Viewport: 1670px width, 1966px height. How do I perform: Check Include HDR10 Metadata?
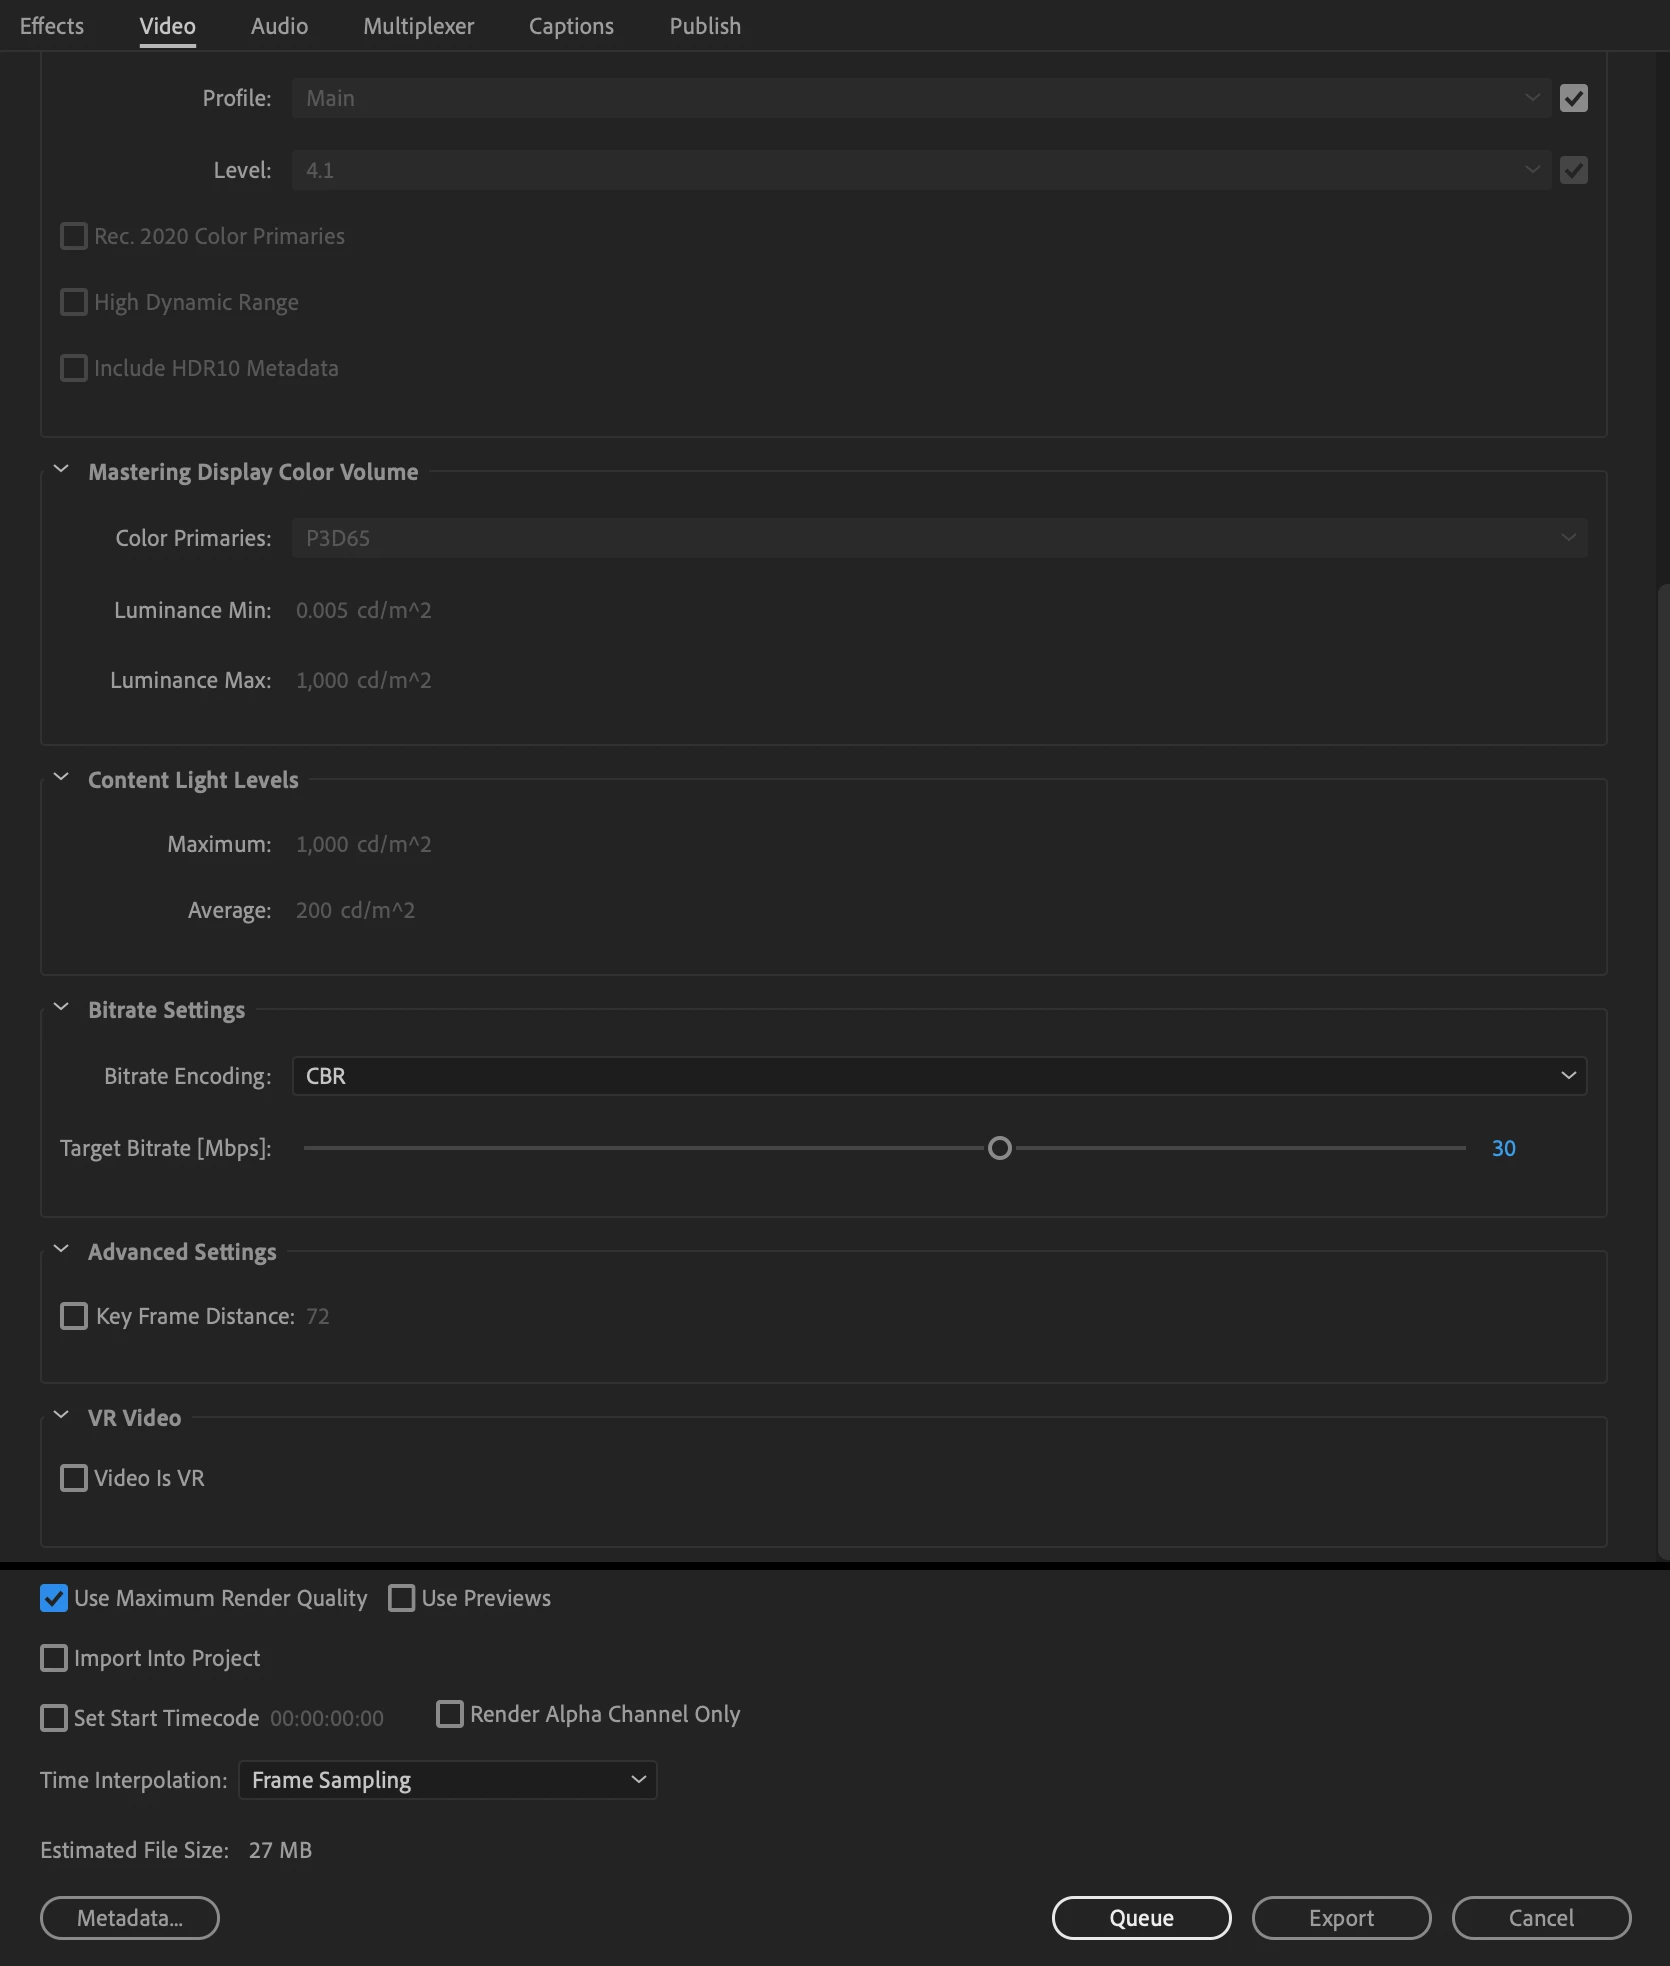tap(74, 368)
